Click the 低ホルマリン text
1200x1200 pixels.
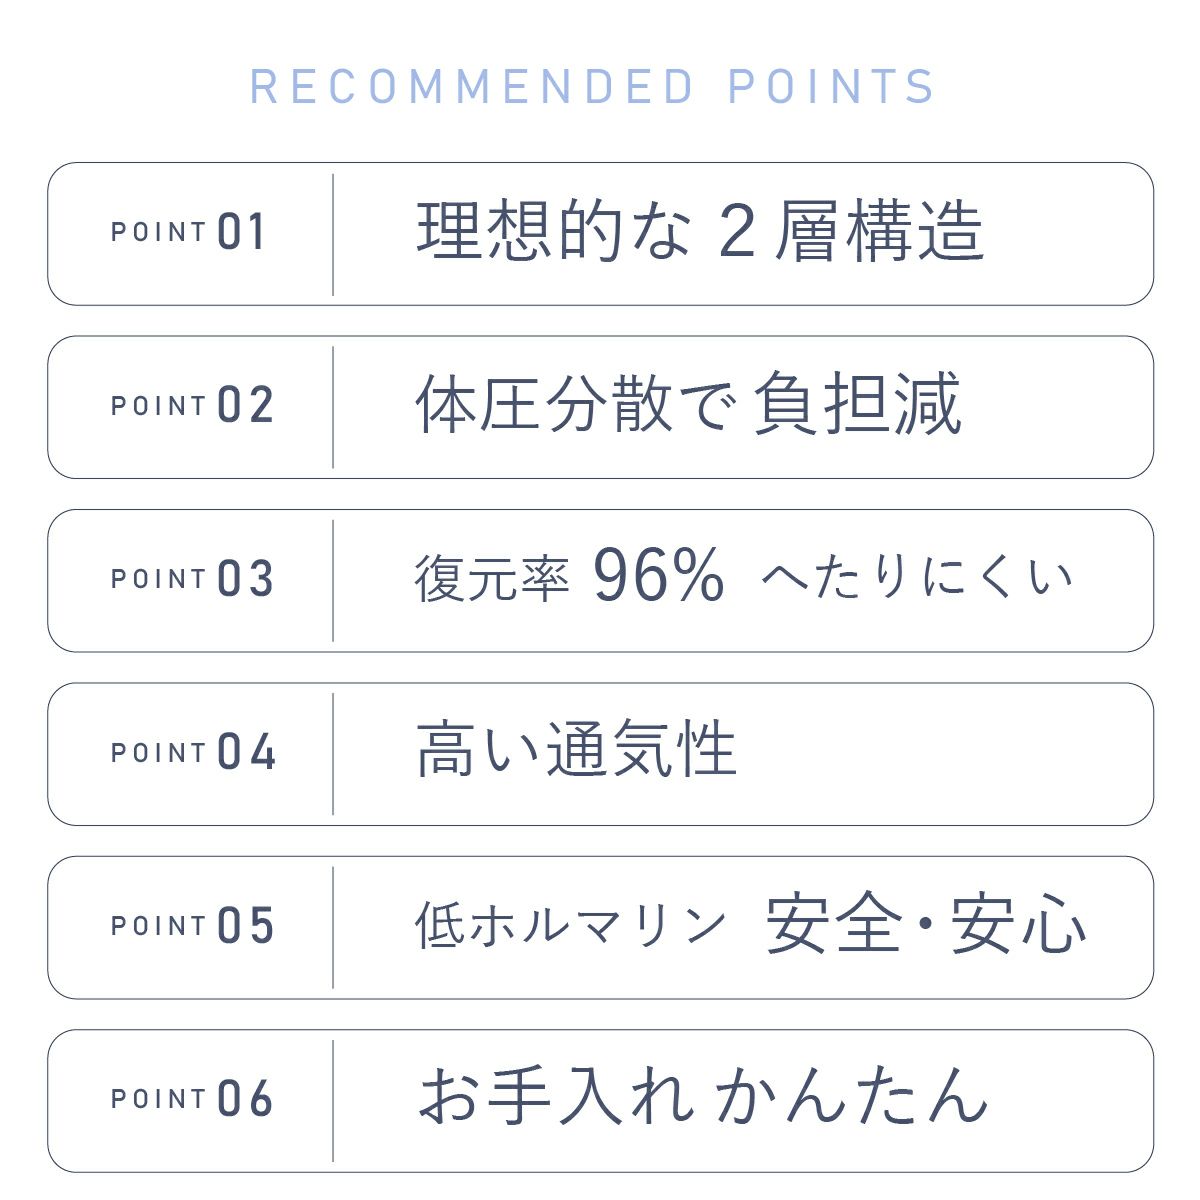coord(570,925)
